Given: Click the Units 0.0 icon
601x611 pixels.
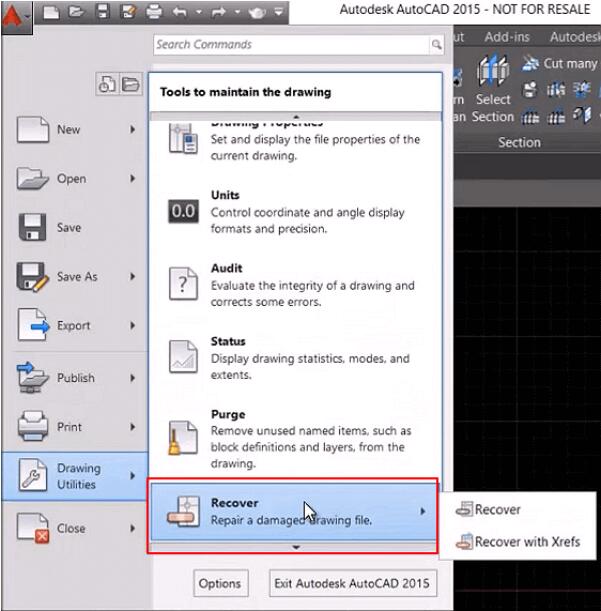Looking at the screenshot, I should (183, 211).
